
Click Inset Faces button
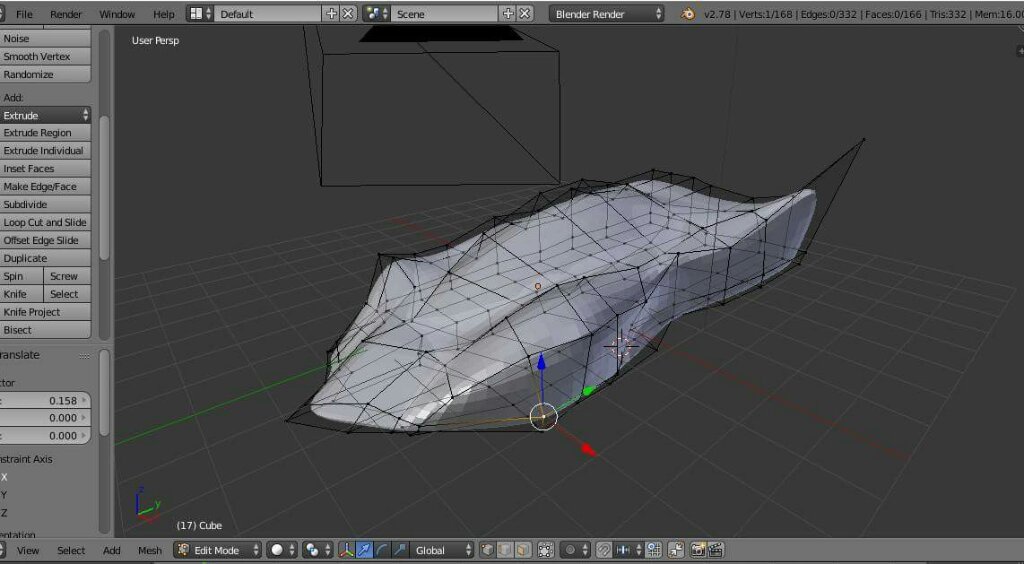tap(45, 168)
